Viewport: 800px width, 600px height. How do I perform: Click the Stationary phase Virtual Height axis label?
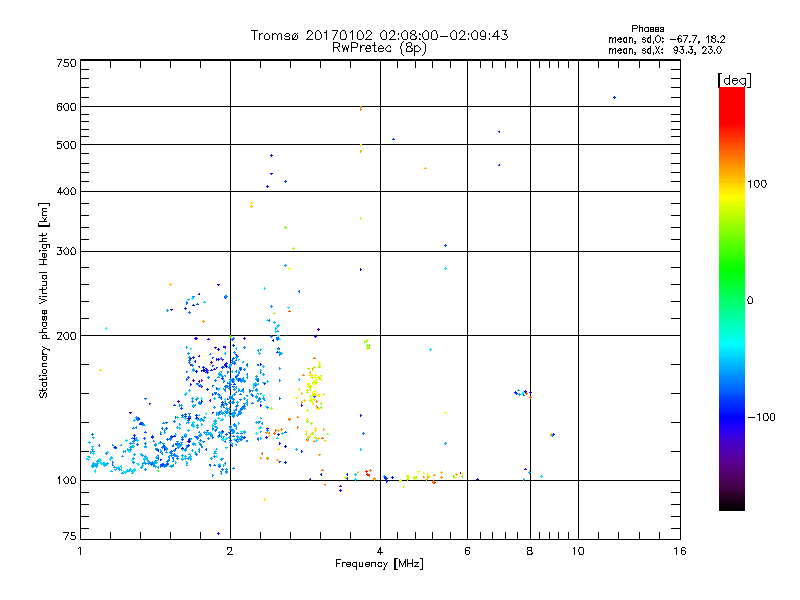(43, 301)
